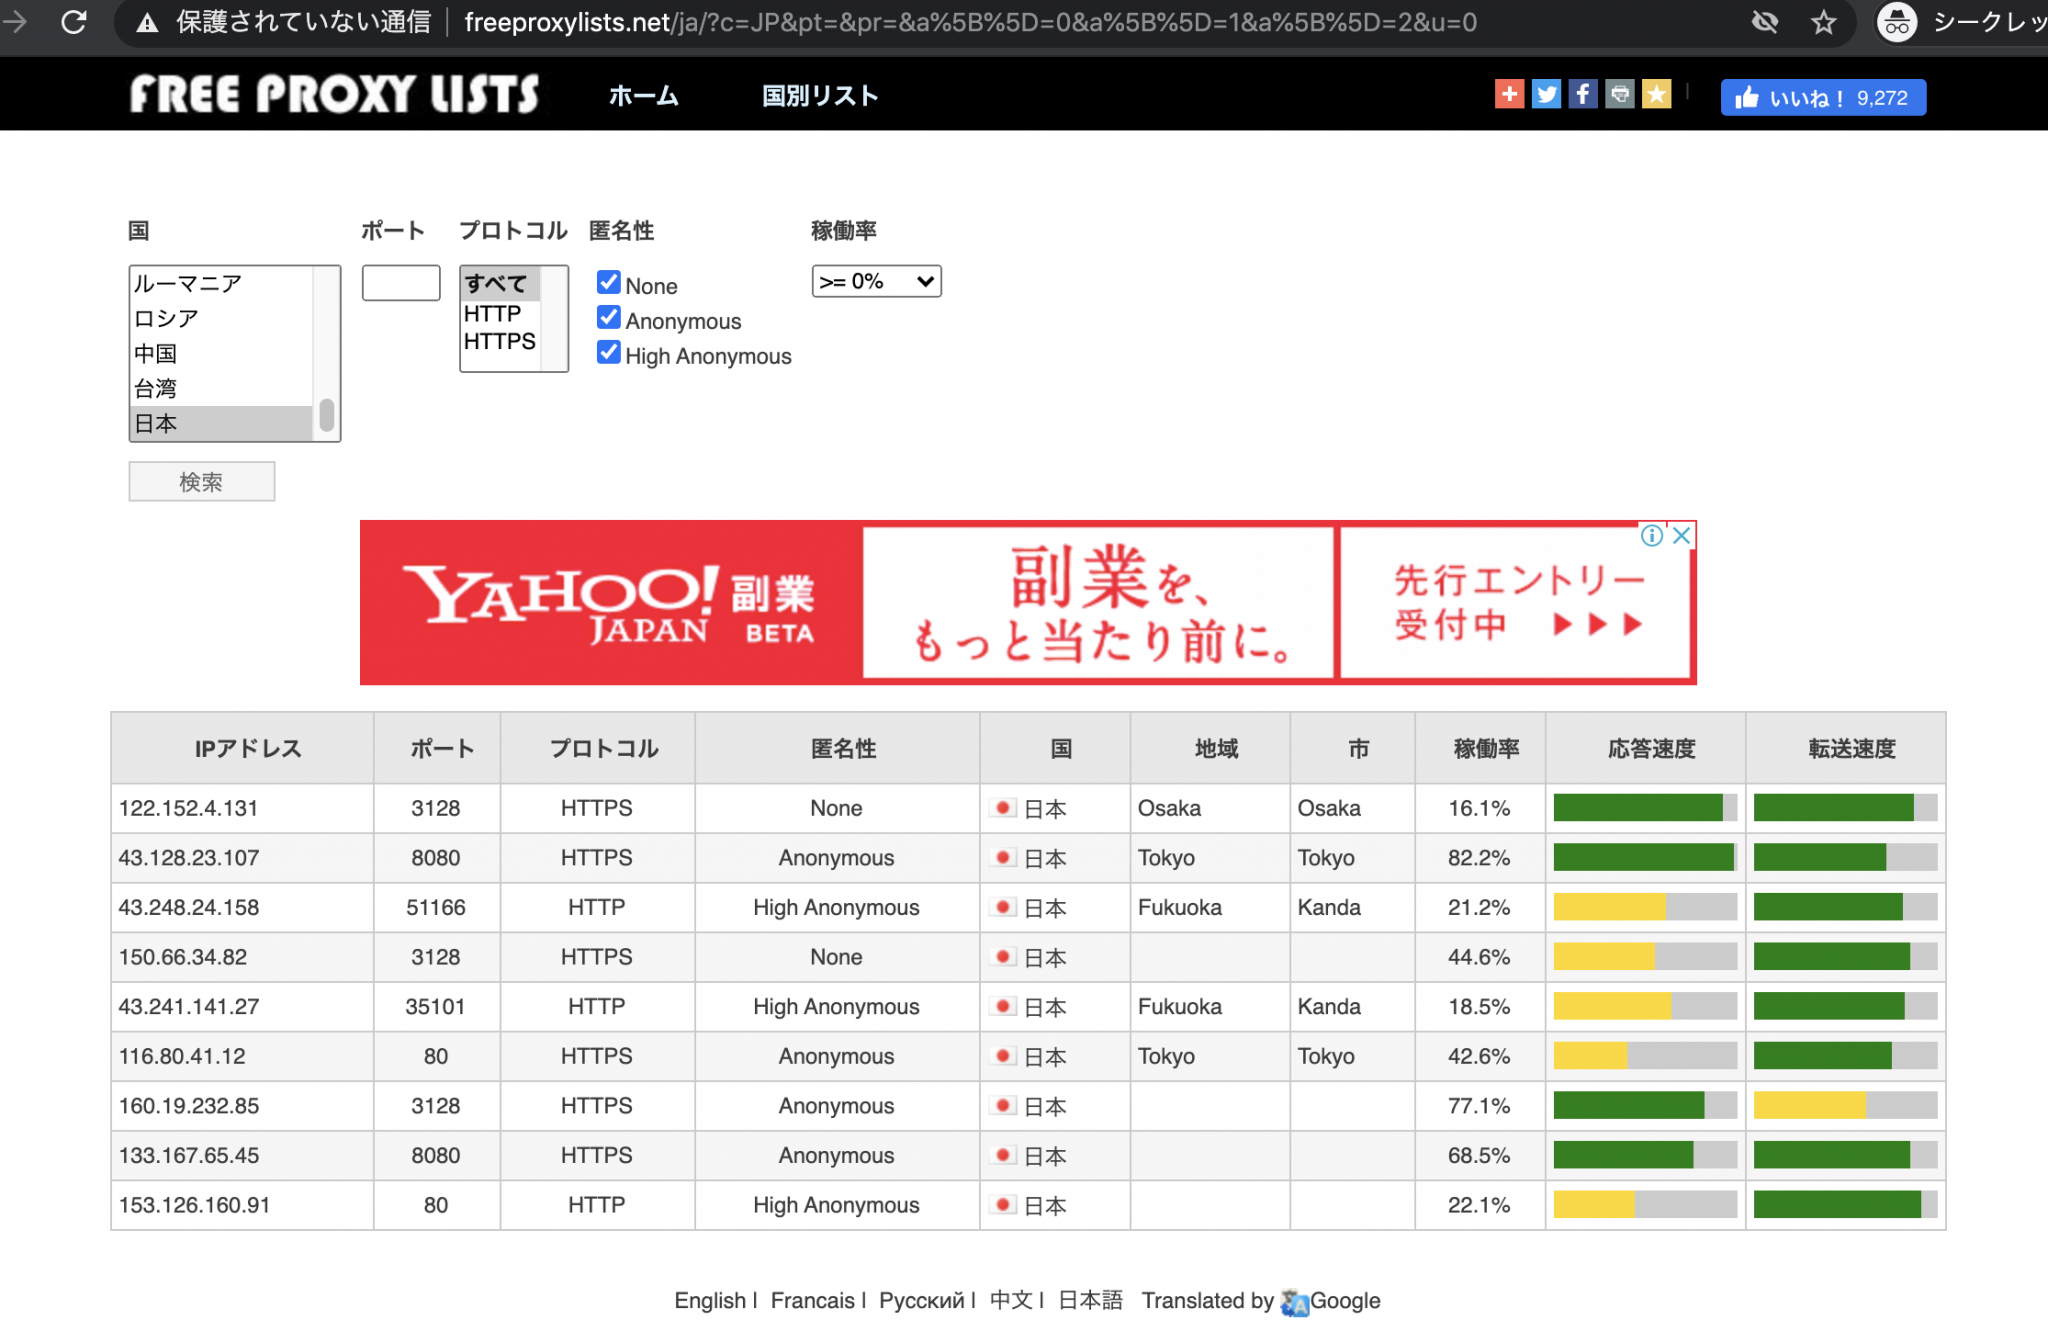Click IP address 43.248.24.158
The height and width of the screenshot is (1343, 2048).
coord(189,908)
